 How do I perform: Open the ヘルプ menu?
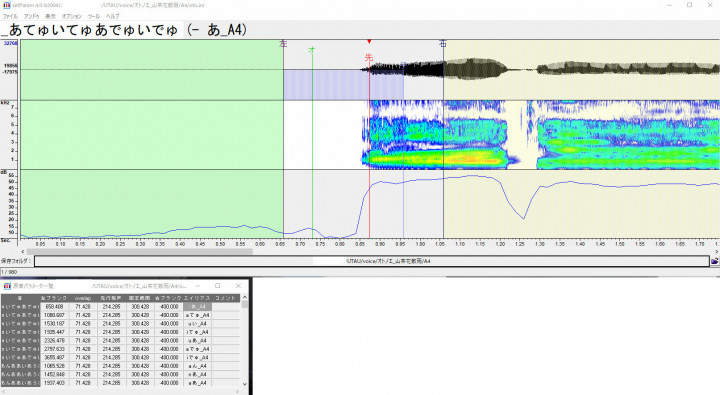pyautogui.click(x=112, y=16)
